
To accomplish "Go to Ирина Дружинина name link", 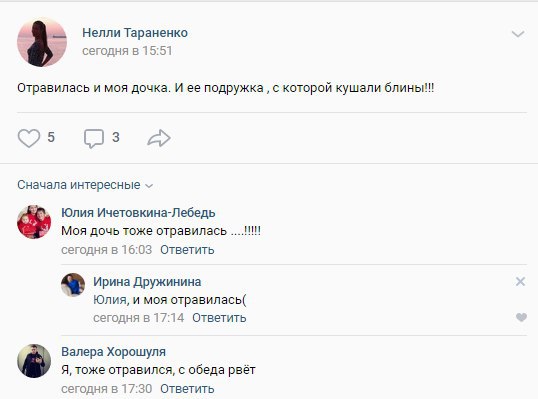I will click(x=147, y=282).
